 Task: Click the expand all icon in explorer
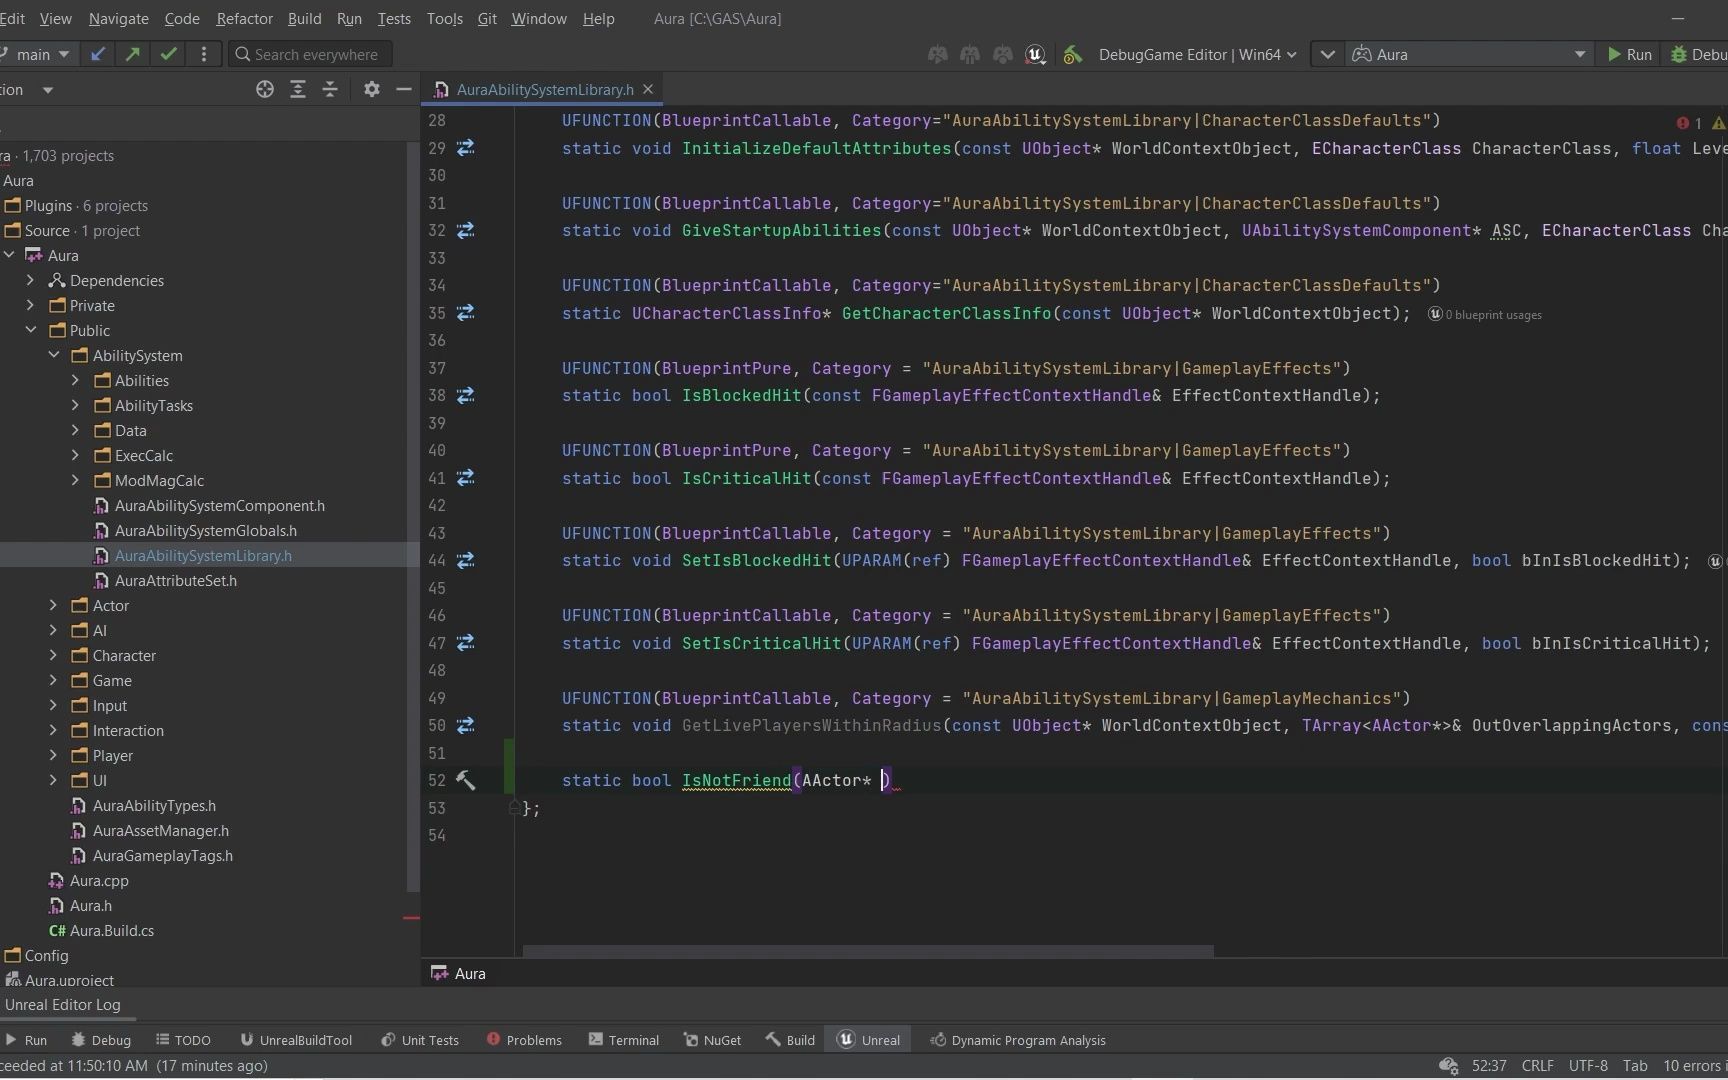pyautogui.click(x=297, y=89)
